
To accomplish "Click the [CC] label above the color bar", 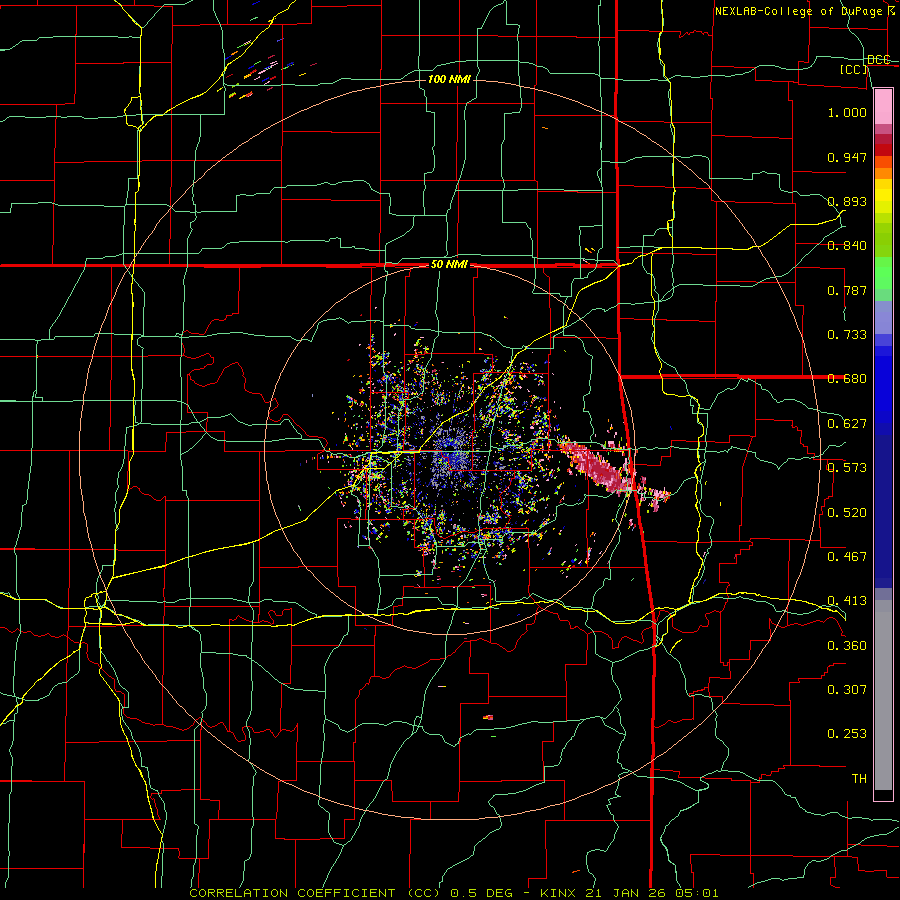I will 853,69.
